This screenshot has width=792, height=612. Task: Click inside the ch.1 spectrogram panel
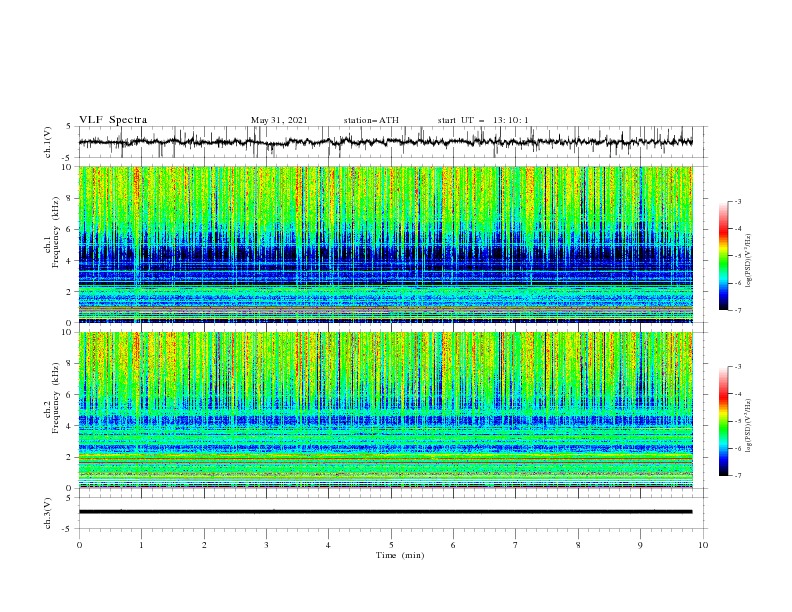385,244
